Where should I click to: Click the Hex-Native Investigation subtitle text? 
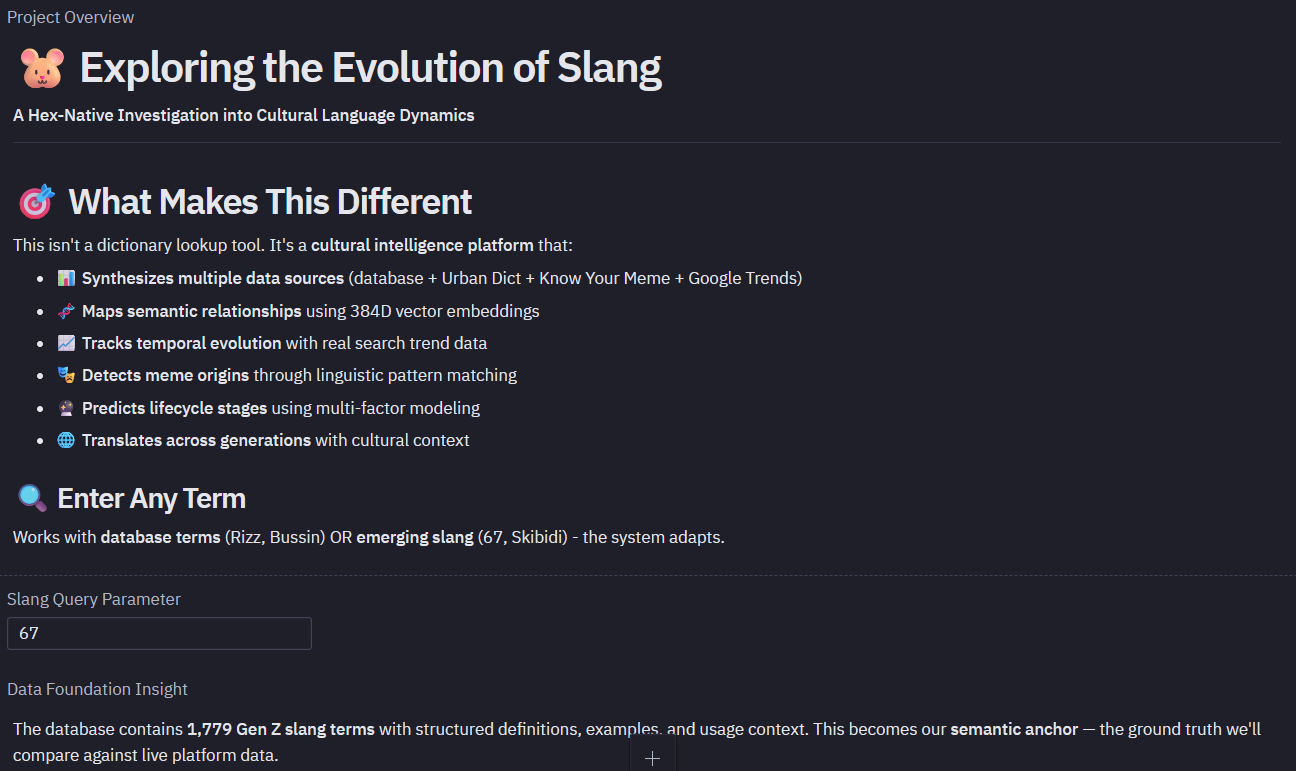pos(243,115)
